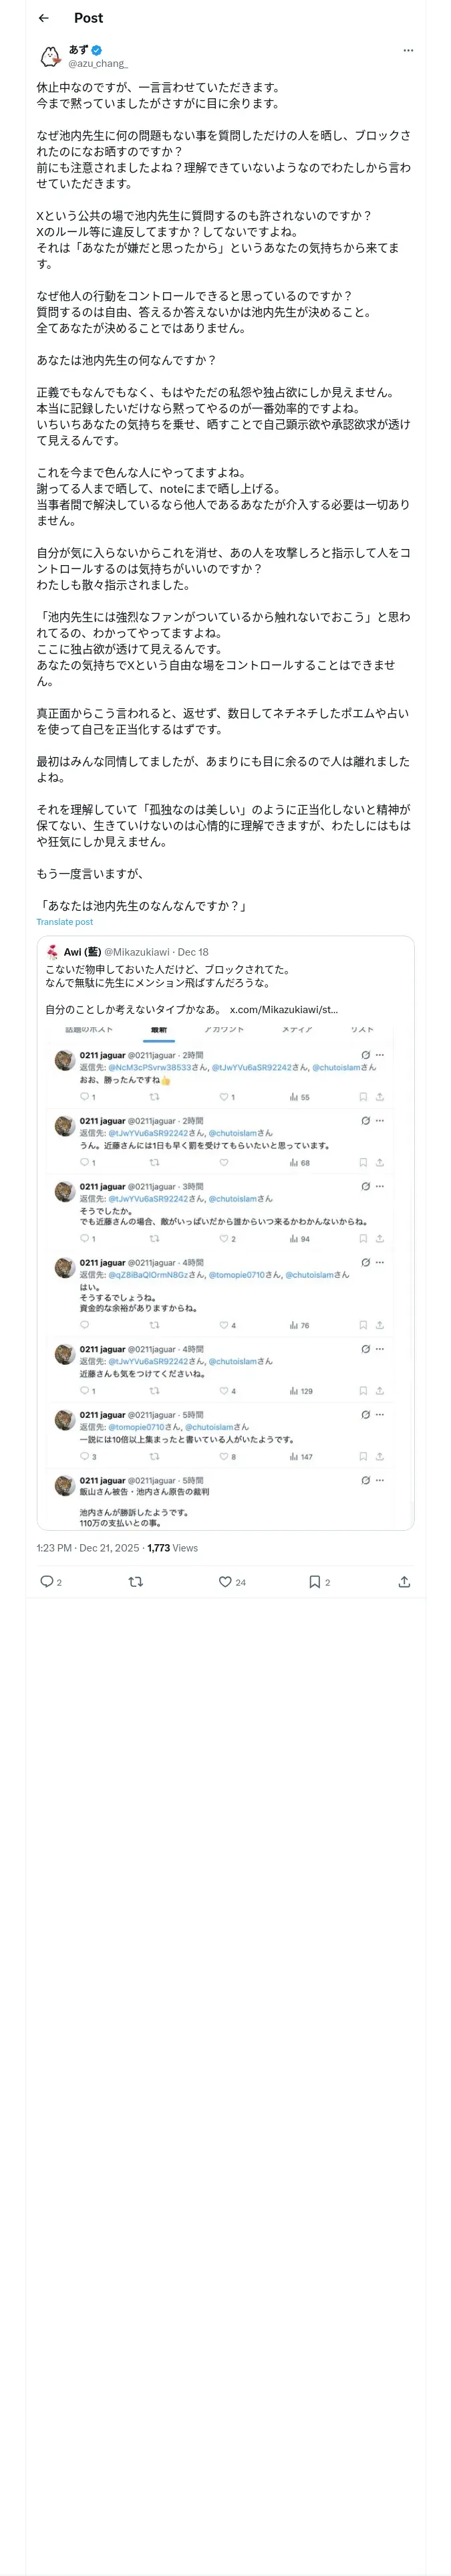Click the Translate post link

(65, 922)
